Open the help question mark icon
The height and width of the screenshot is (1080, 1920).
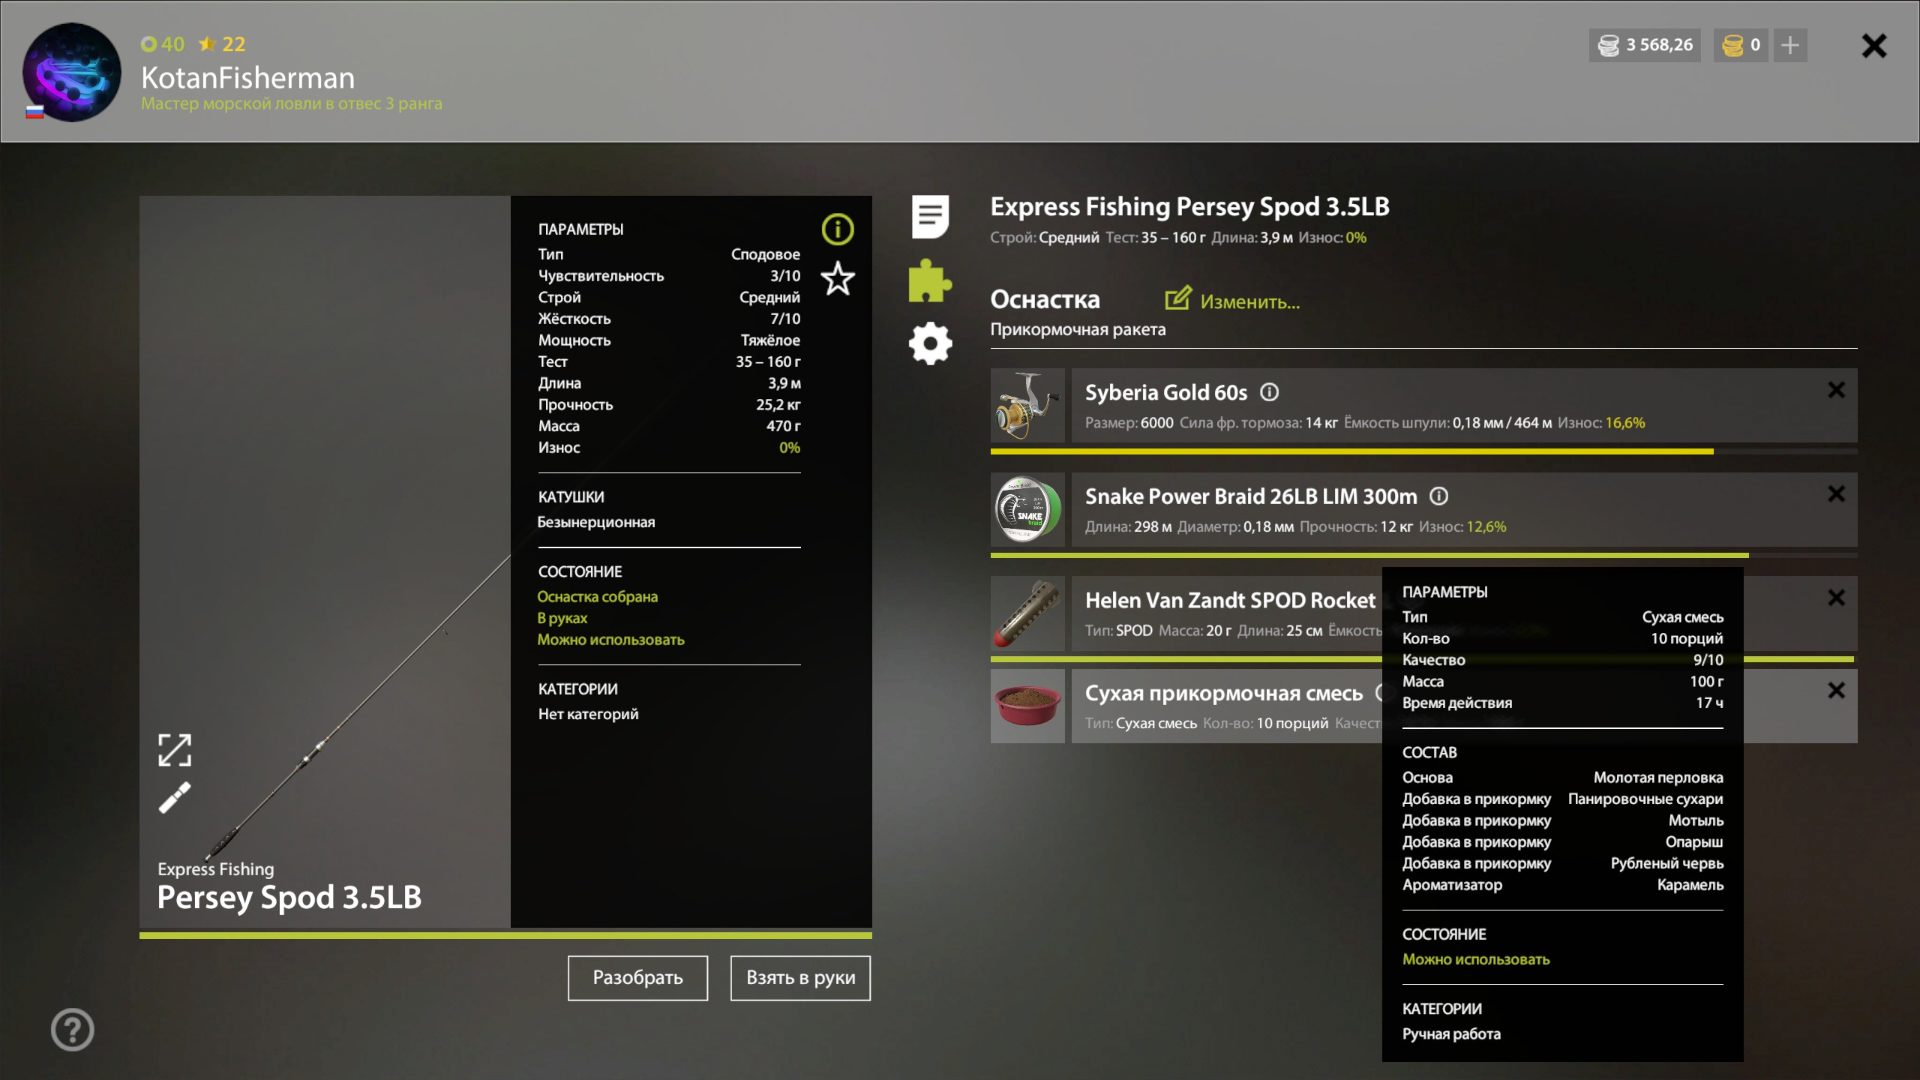point(73,1030)
